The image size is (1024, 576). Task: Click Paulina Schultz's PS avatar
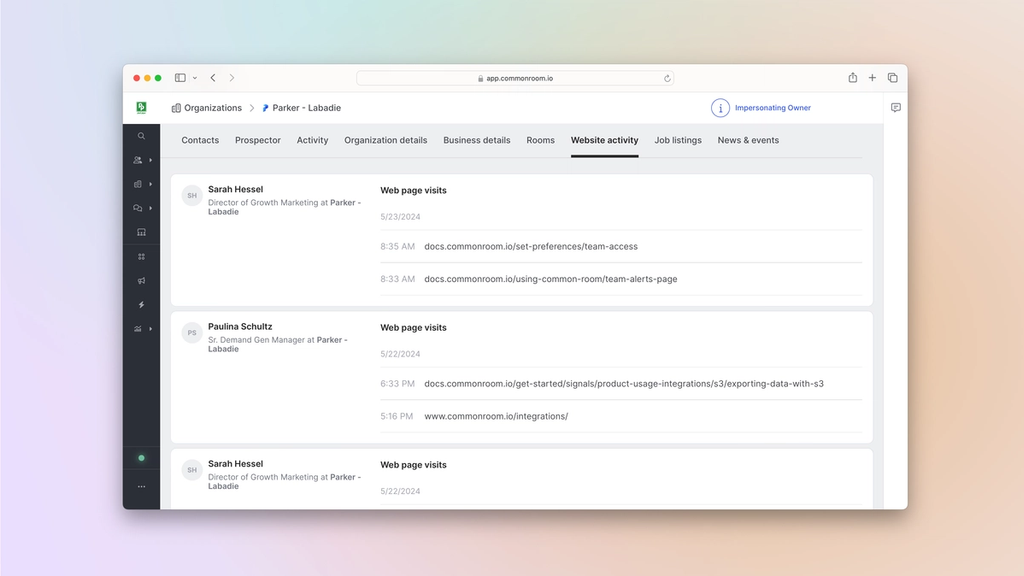coord(192,332)
